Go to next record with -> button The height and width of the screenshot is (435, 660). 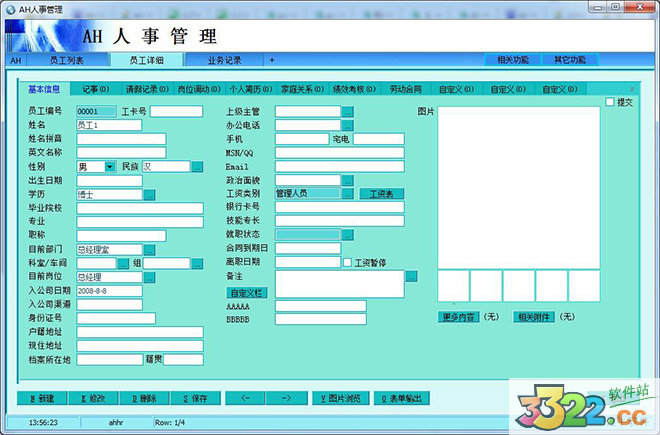click(x=287, y=398)
